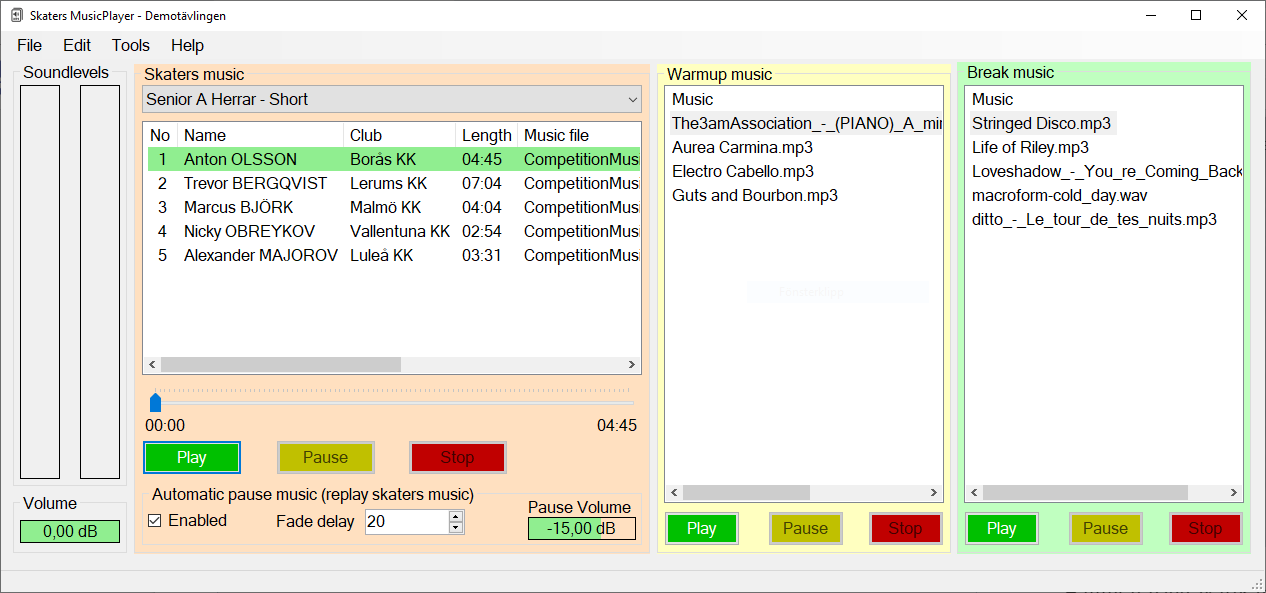Screen dimensions: 1266x593
Task: Open the Tools menu
Action: click(131, 45)
